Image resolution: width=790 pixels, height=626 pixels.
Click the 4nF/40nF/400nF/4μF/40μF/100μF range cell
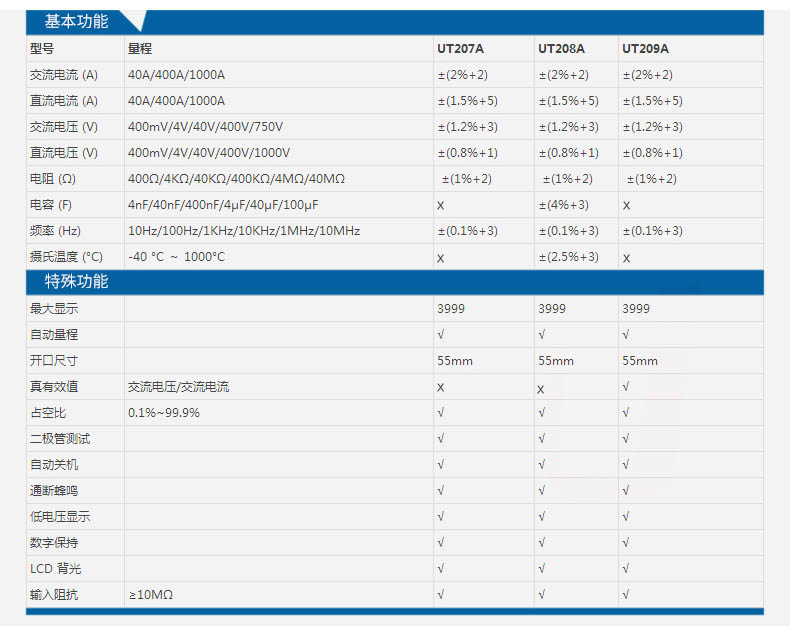(223, 205)
